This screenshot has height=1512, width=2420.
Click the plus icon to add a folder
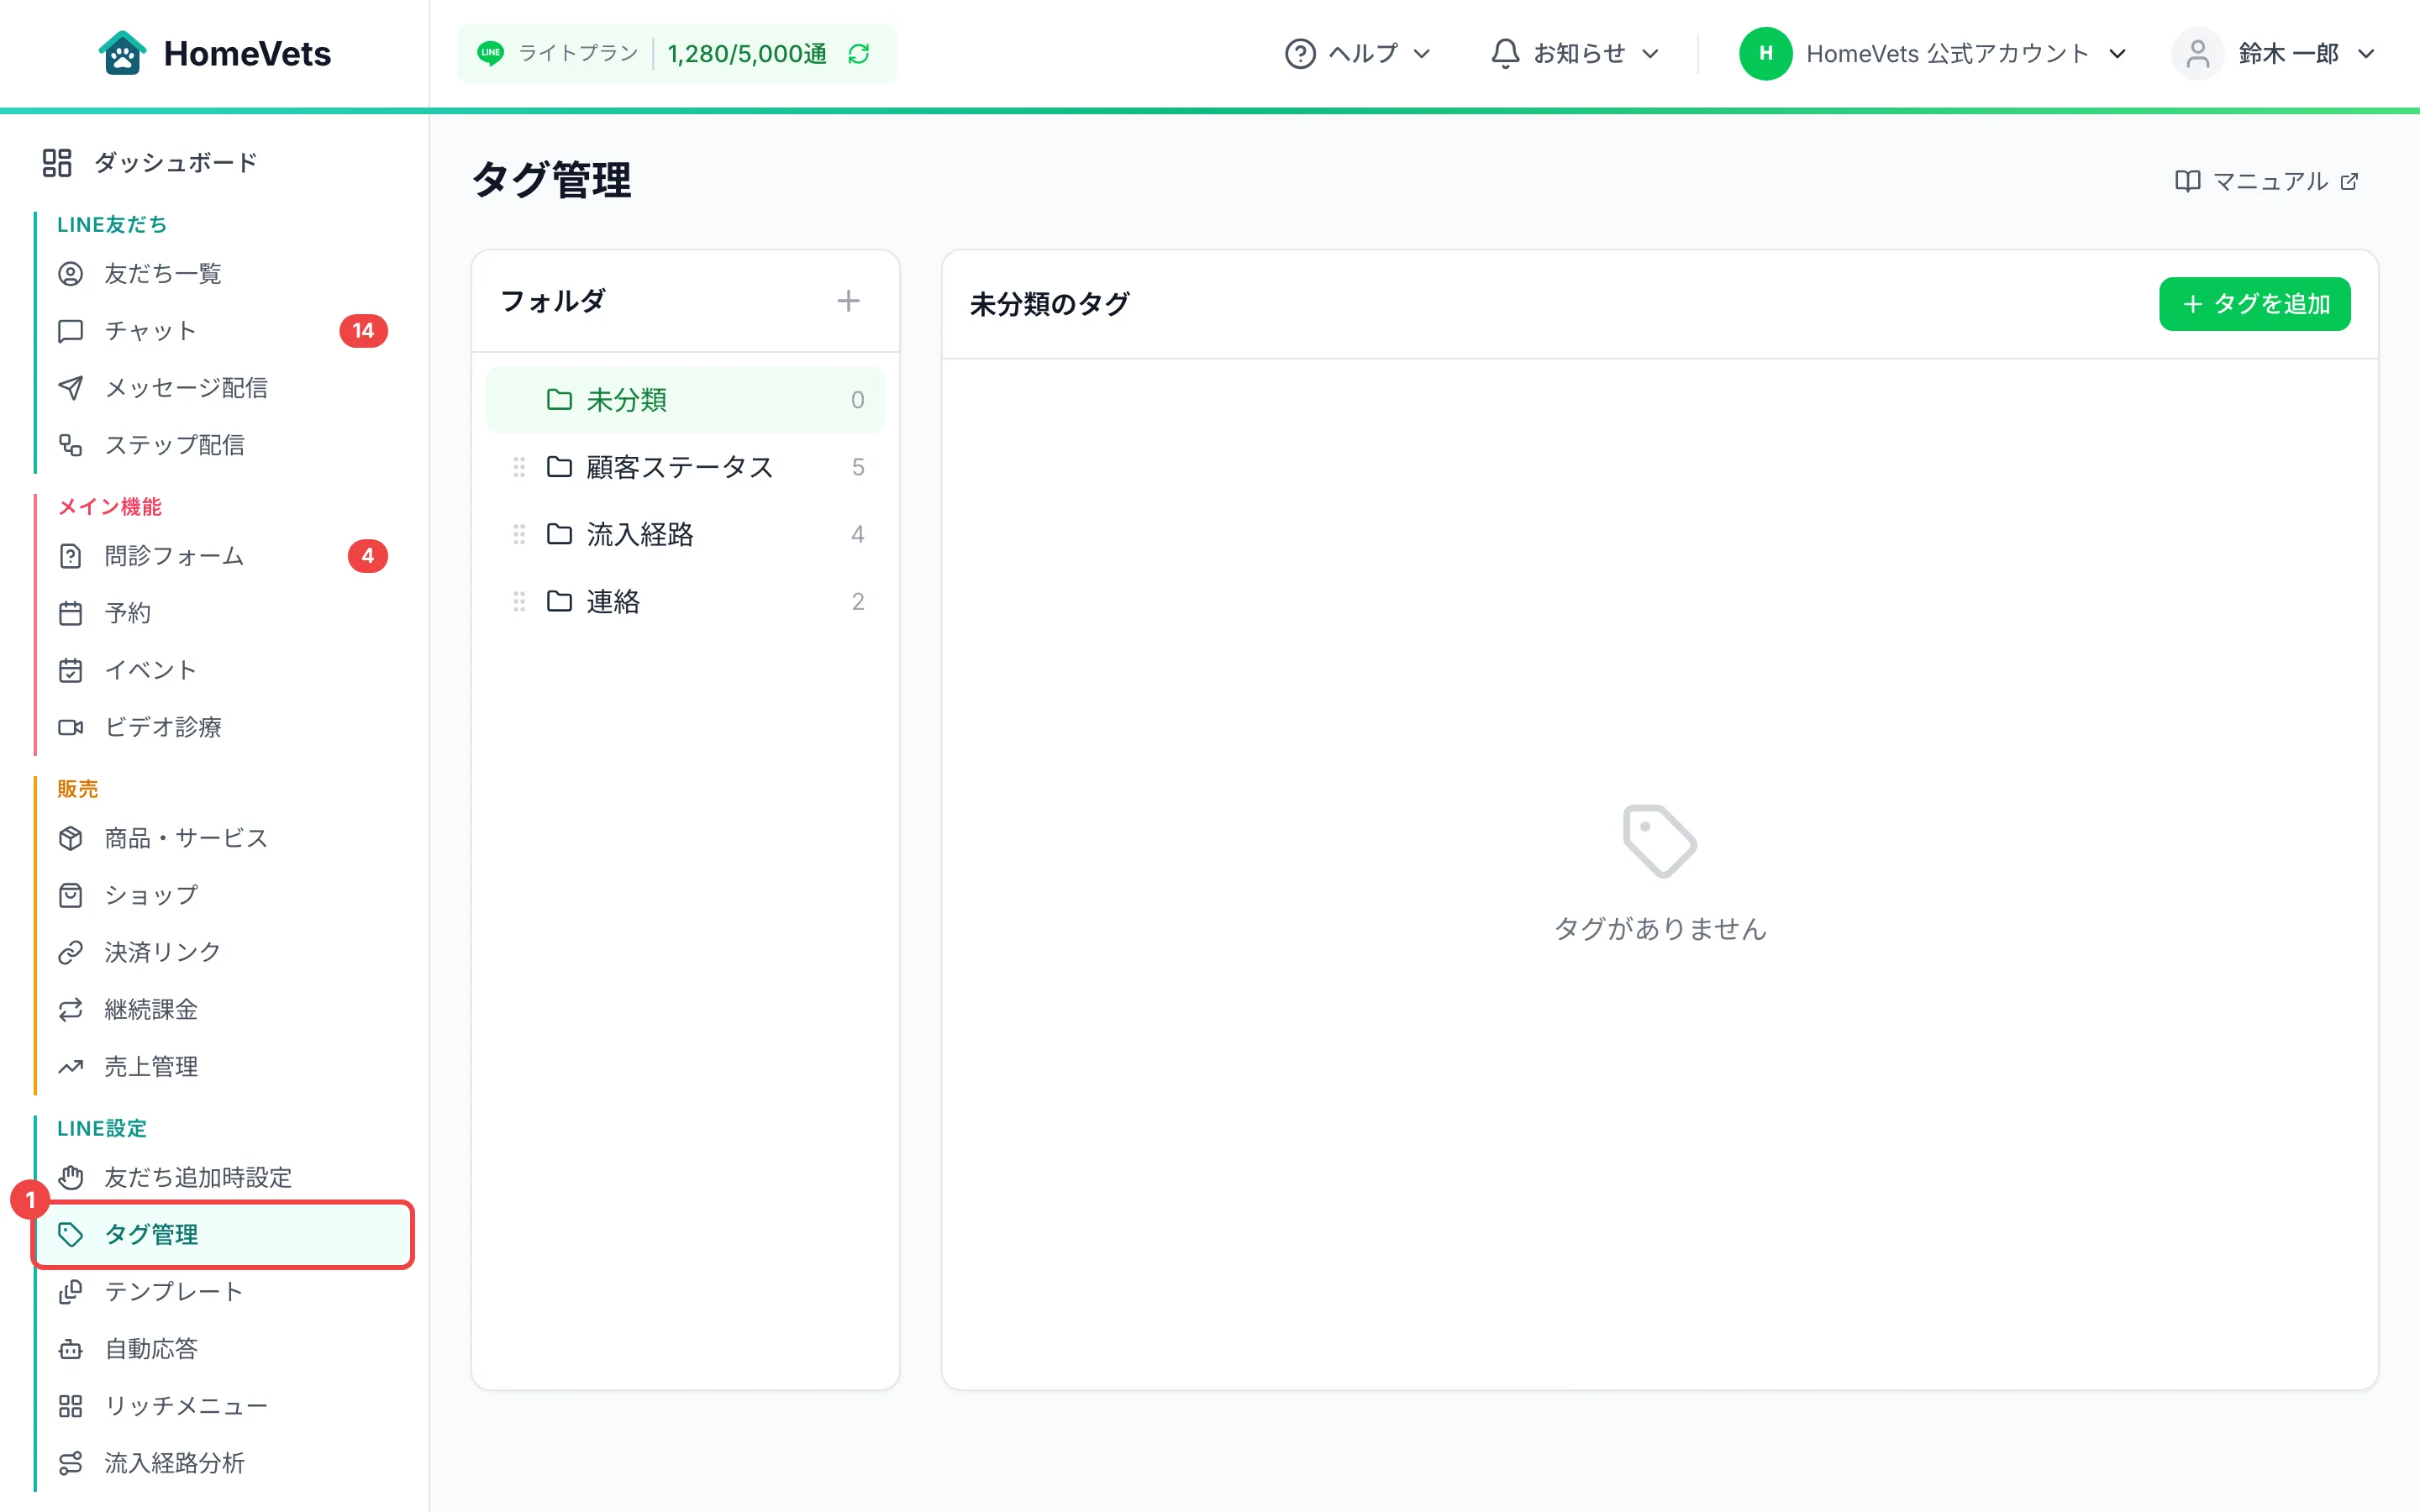point(848,301)
